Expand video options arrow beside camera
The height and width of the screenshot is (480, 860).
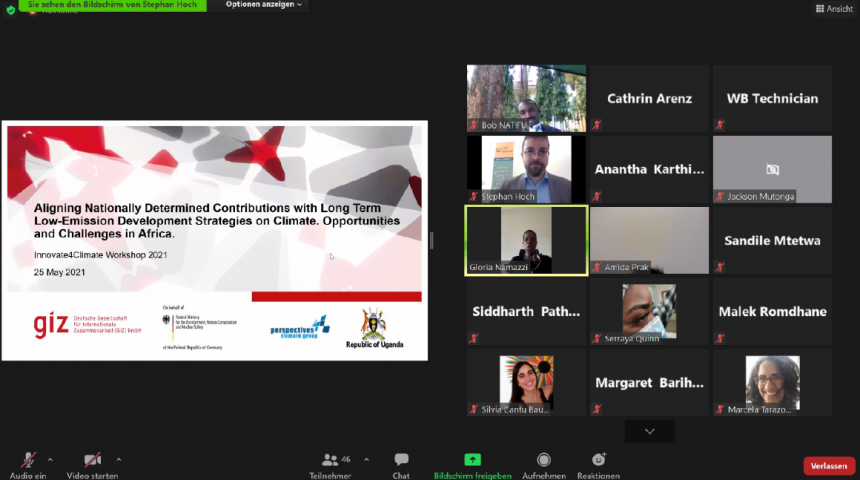coord(119,460)
